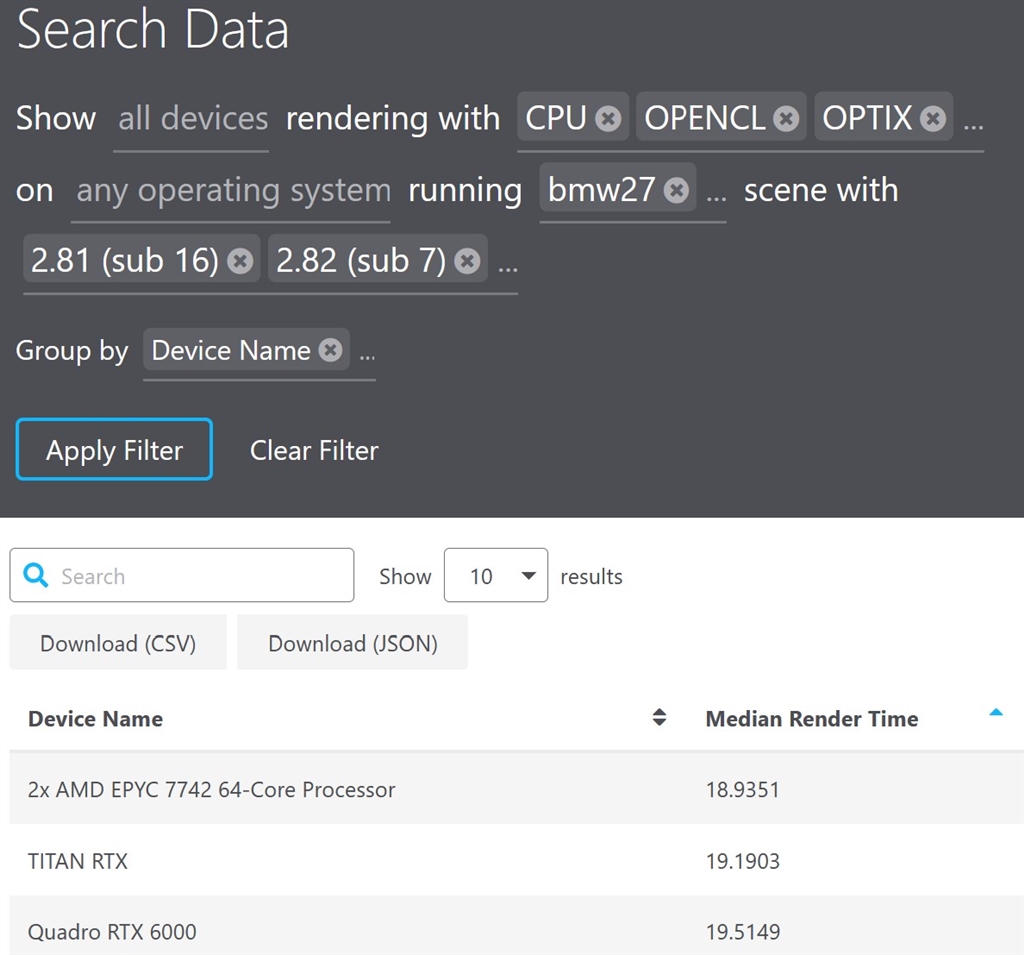Click the magnifier icon in search box
Viewport: 1024px width, 955px height.
point(36,576)
